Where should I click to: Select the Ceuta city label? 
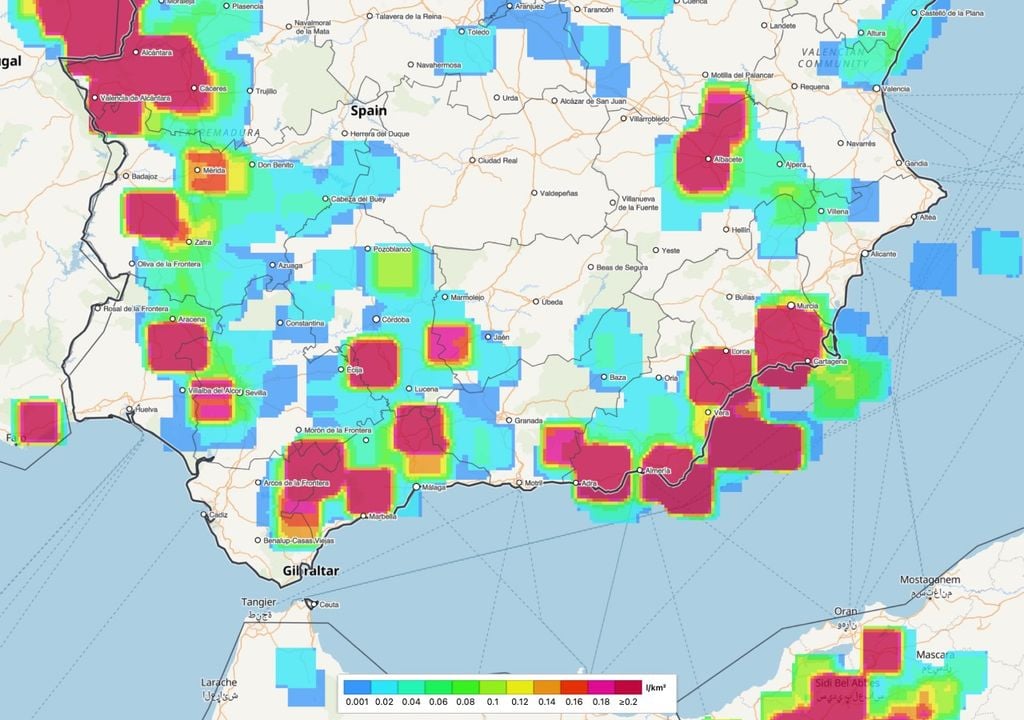pyautogui.click(x=329, y=604)
